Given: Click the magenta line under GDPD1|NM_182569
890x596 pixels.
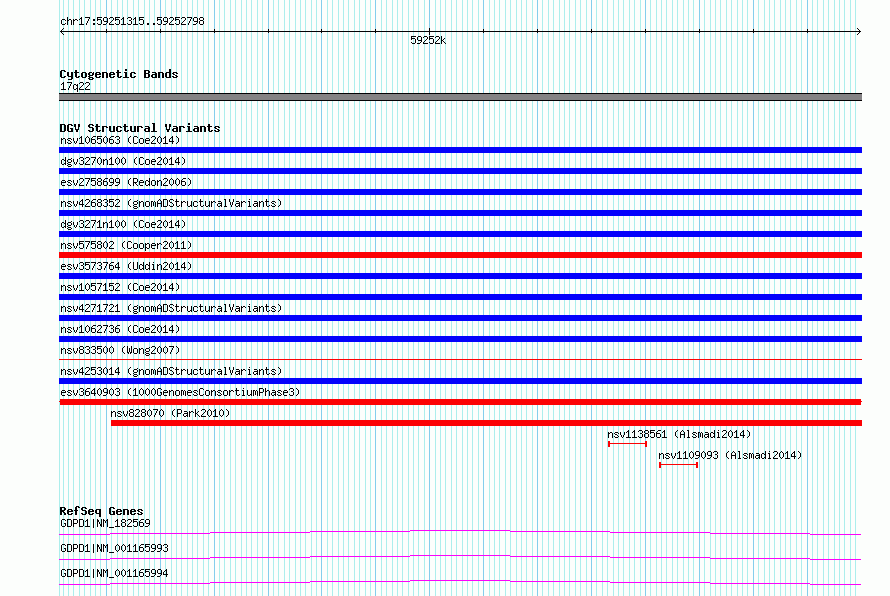Looking at the screenshot, I should (x=460, y=532).
